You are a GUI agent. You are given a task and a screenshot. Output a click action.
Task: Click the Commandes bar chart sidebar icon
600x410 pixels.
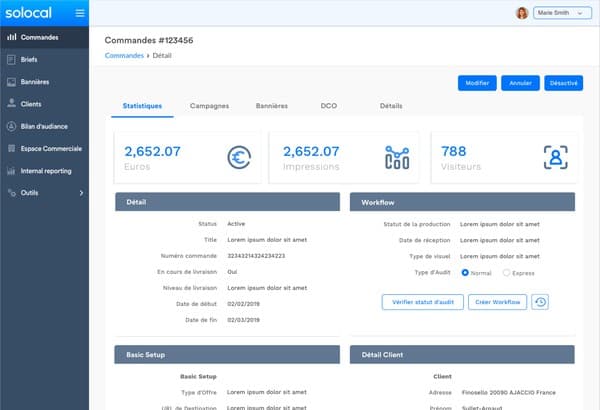point(11,38)
